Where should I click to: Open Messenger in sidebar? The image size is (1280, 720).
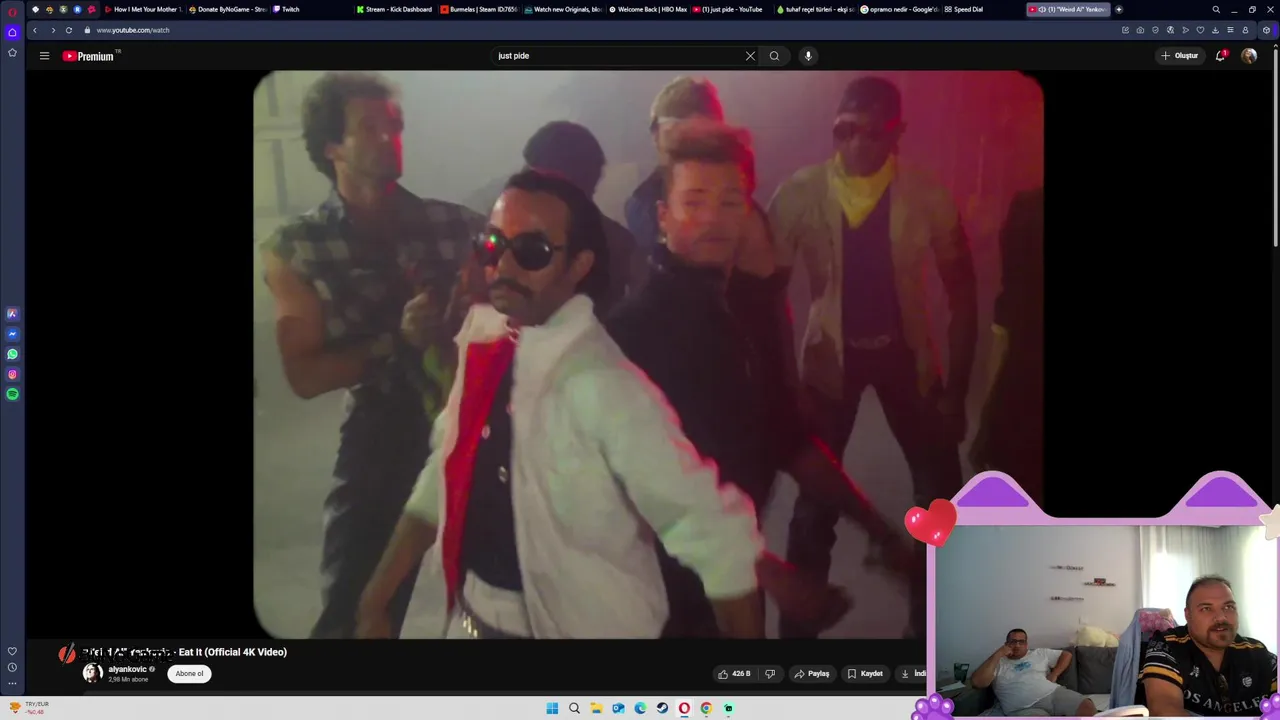pyautogui.click(x=12, y=334)
